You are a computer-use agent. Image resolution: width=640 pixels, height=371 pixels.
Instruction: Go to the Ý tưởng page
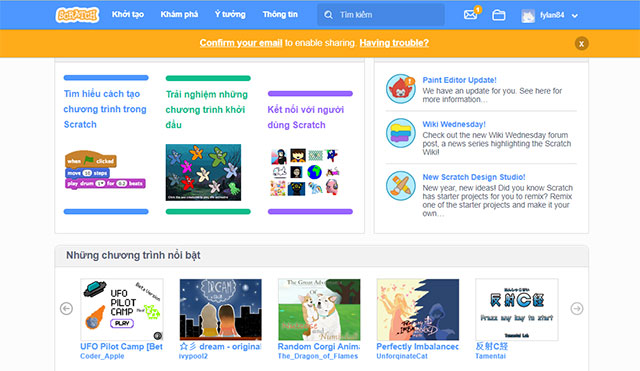coord(230,14)
